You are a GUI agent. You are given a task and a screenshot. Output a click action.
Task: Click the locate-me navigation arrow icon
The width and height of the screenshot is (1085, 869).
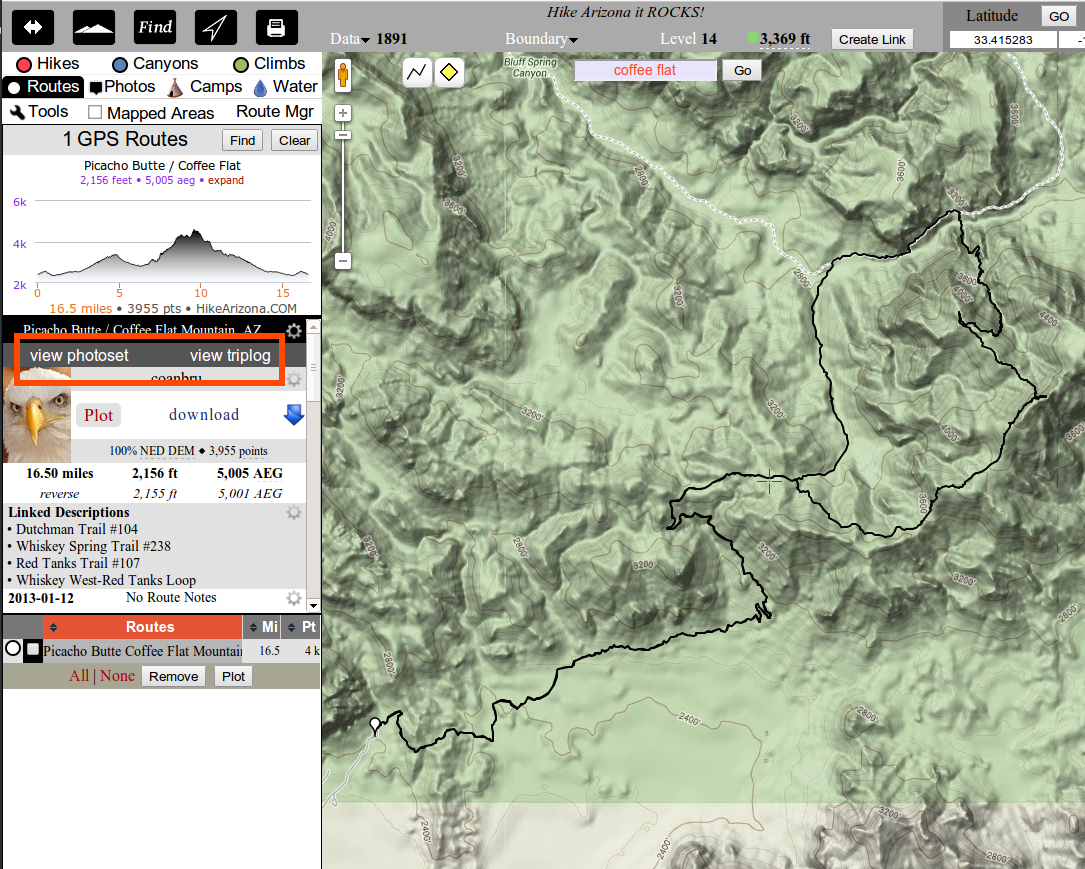216,27
